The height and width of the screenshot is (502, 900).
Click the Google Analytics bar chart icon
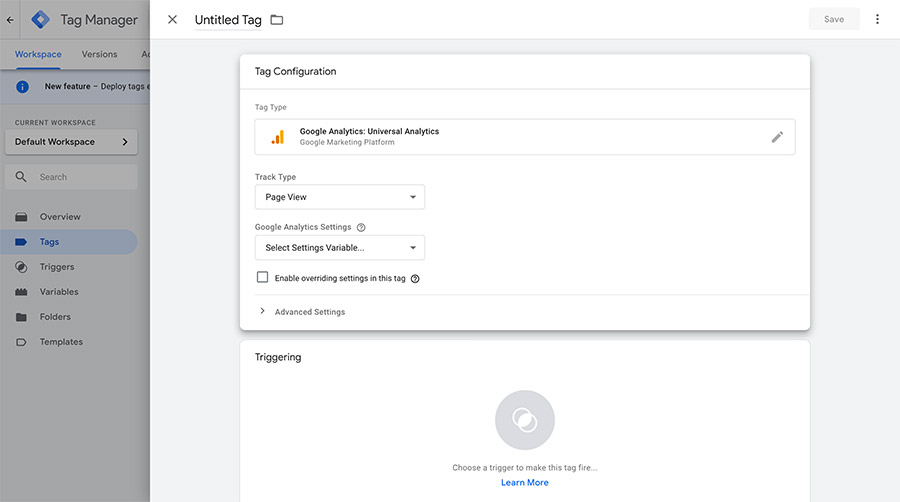[x=278, y=137]
